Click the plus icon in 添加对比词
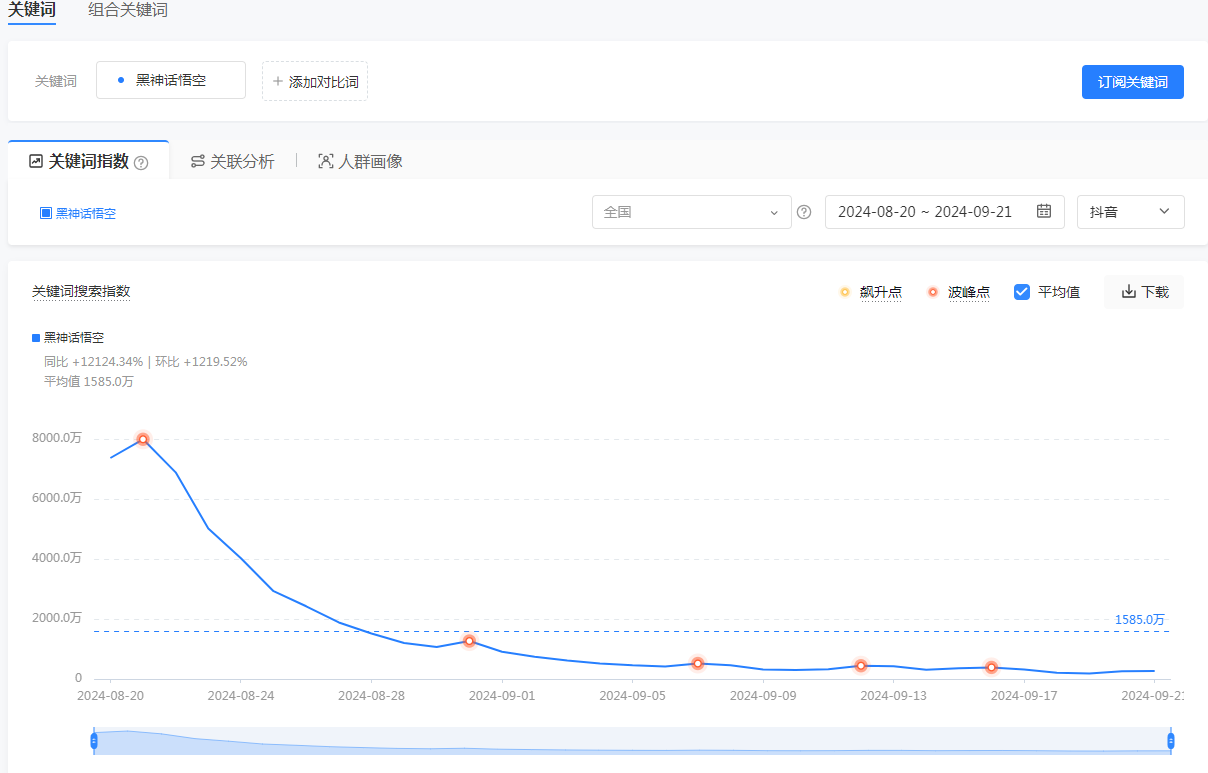The width and height of the screenshot is (1208, 773). [278, 81]
